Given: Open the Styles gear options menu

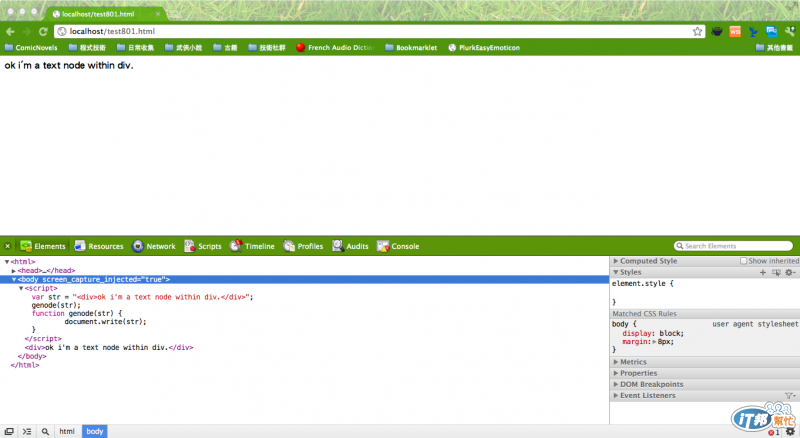Looking at the screenshot, I should coord(790,273).
